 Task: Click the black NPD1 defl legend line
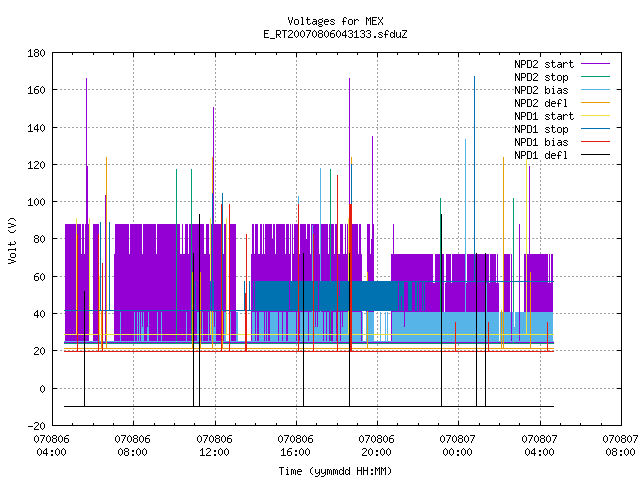coord(595,155)
